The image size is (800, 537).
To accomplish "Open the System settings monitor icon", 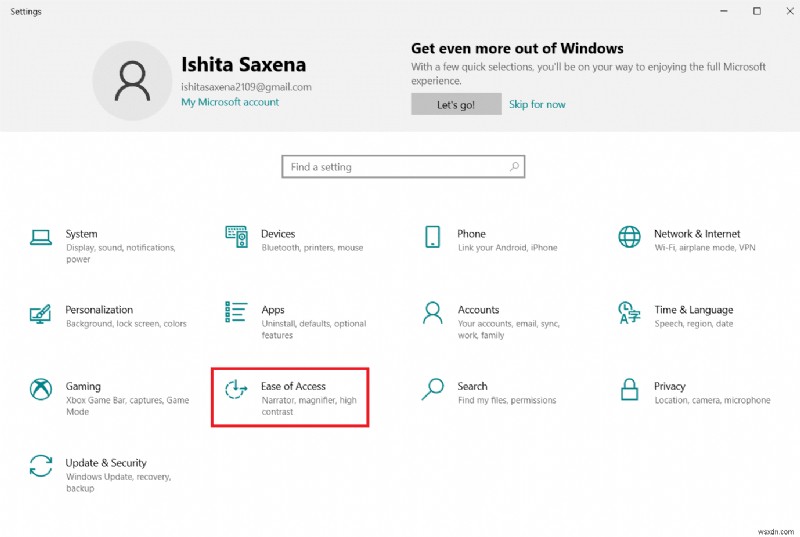I will click(x=41, y=237).
